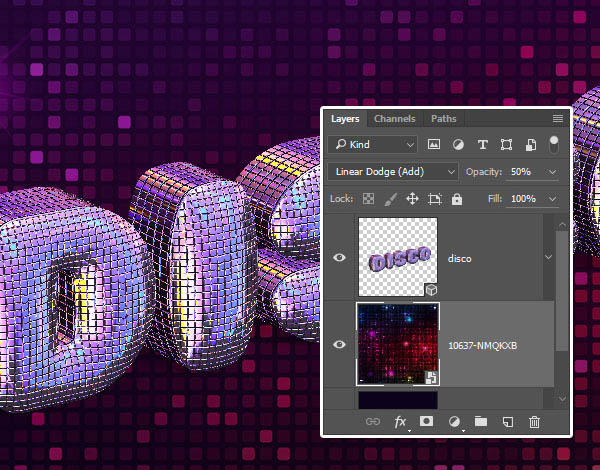Filter layers by type layer icon
600x470 pixels.
coord(483,145)
